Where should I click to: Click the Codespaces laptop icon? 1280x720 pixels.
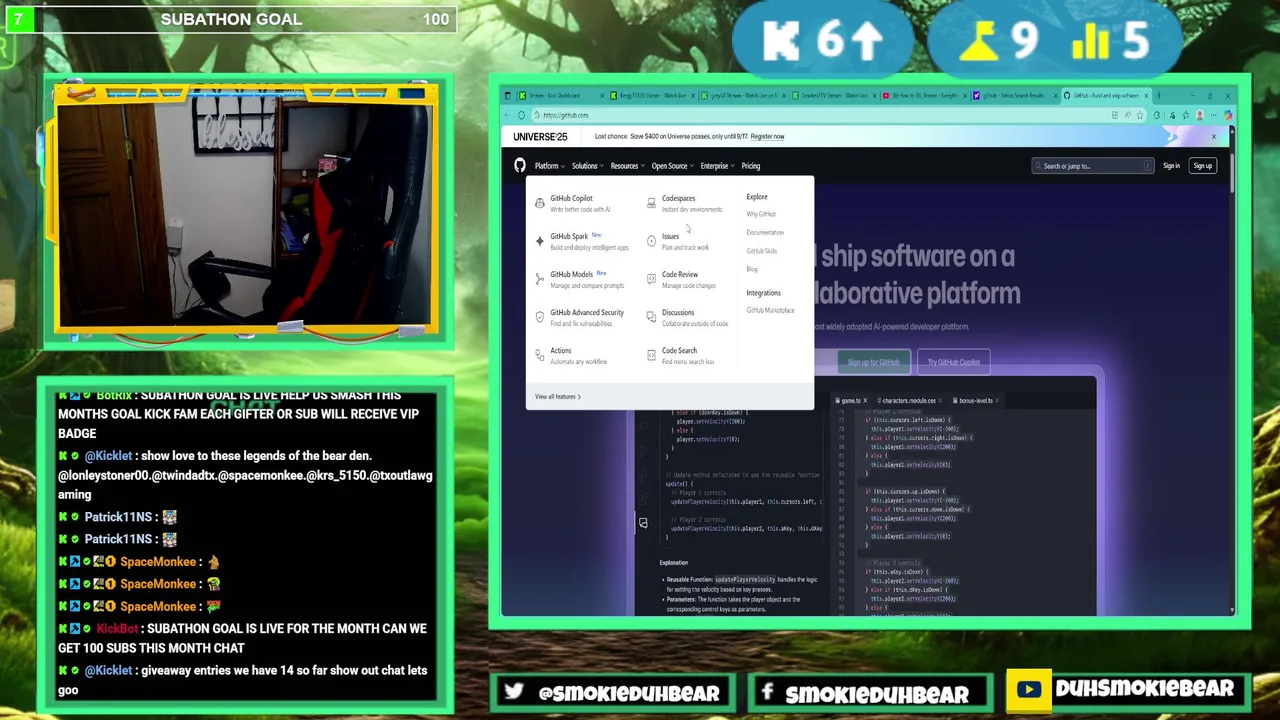tap(651, 203)
